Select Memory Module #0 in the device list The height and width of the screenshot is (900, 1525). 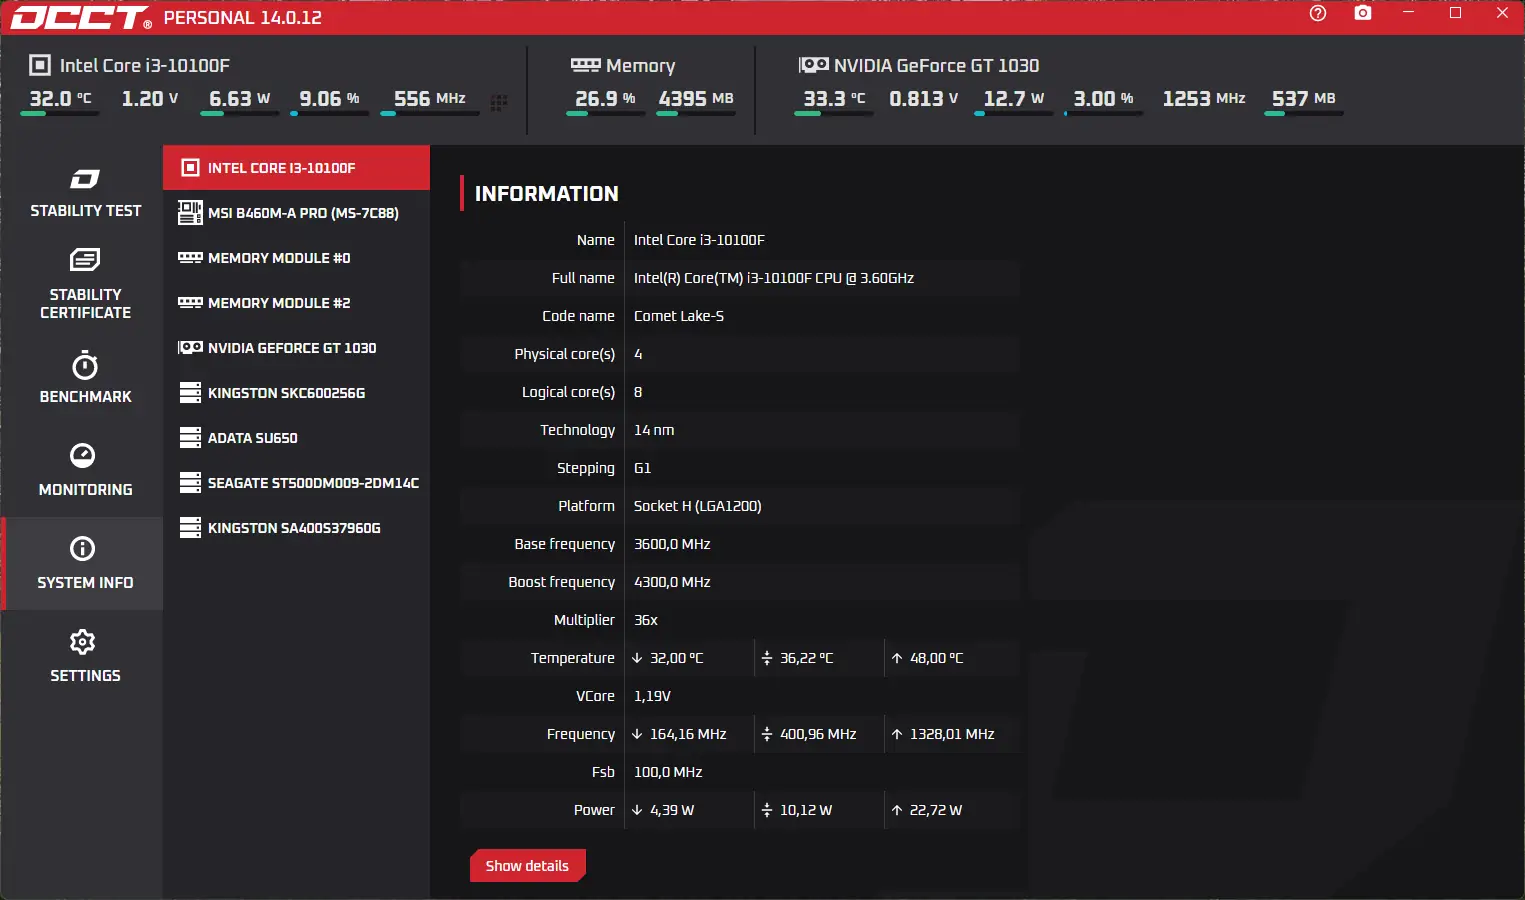[x=296, y=258]
